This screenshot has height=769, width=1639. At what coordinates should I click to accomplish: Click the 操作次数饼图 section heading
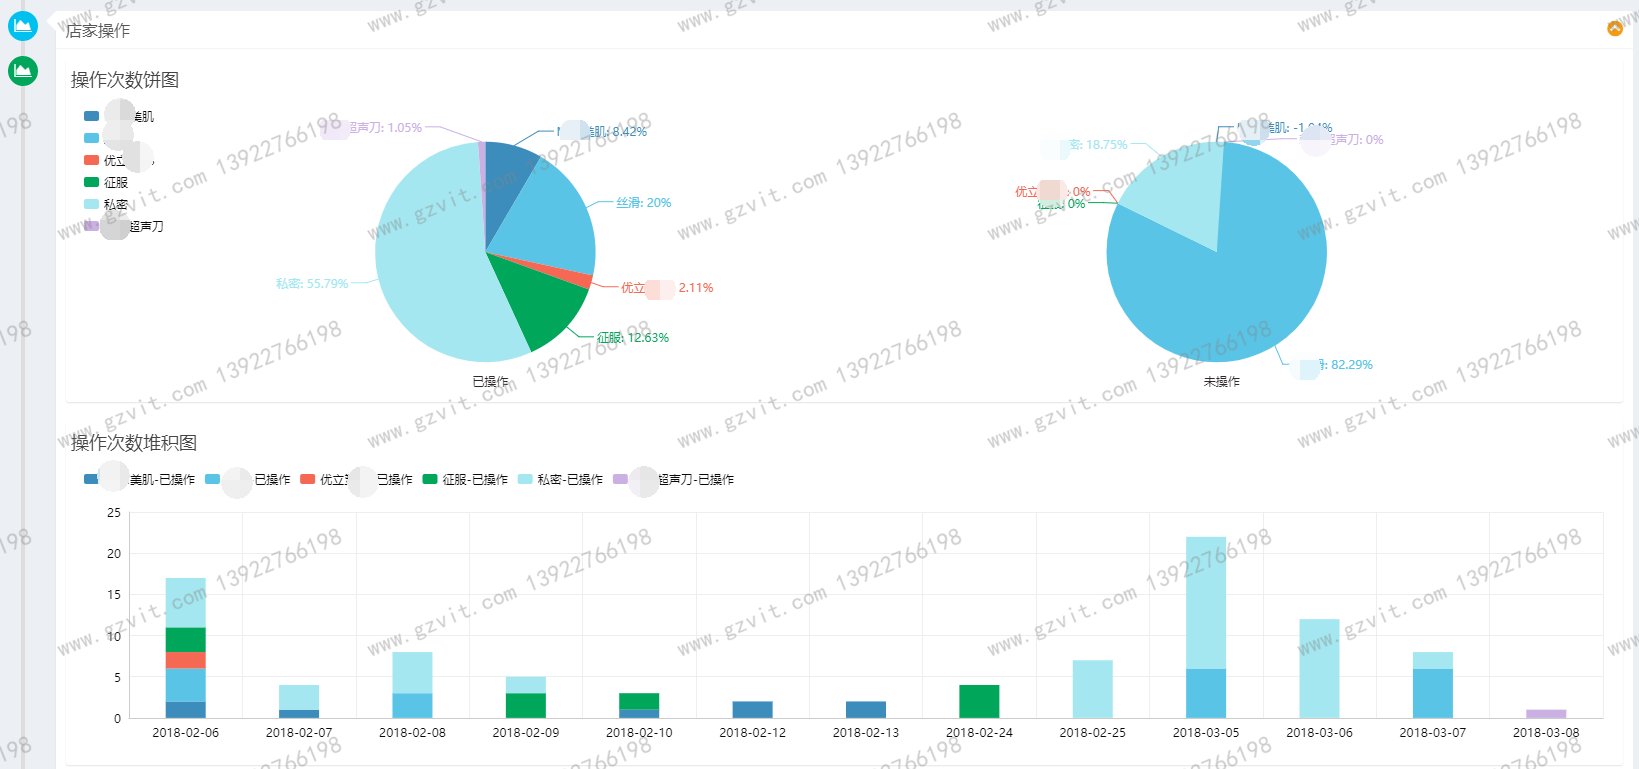click(x=125, y=80)
